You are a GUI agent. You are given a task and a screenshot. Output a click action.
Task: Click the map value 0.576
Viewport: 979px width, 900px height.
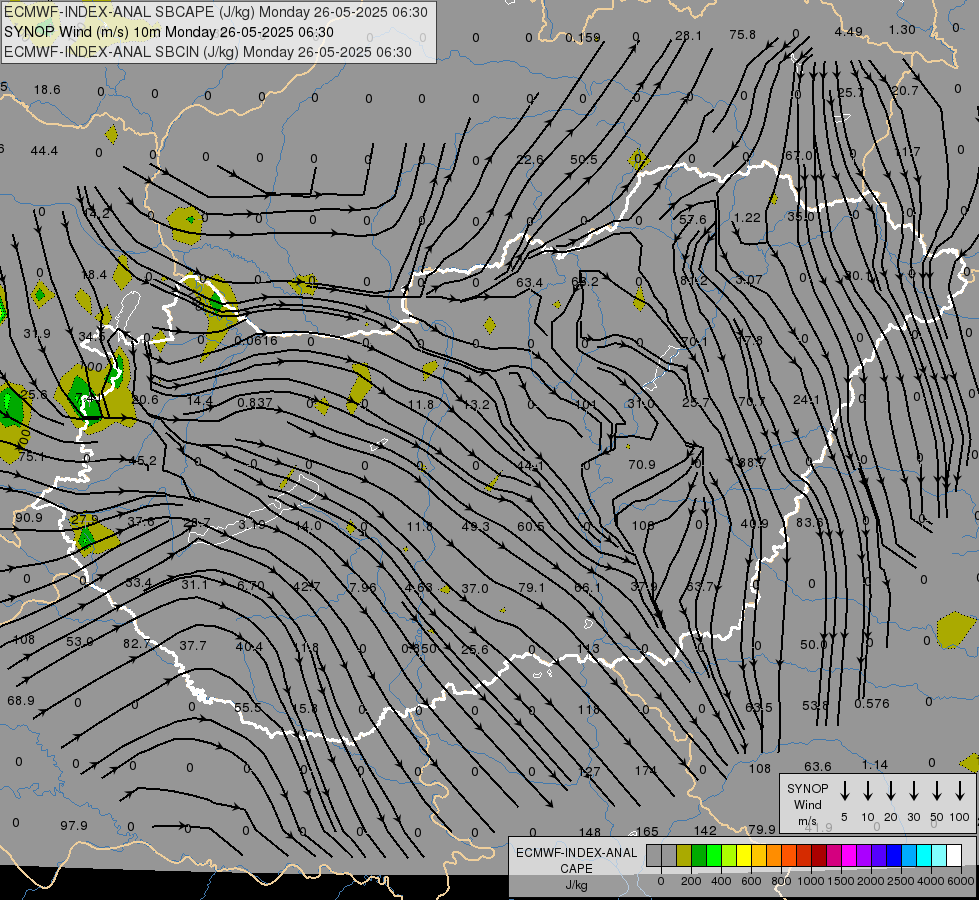coord(872,703)
